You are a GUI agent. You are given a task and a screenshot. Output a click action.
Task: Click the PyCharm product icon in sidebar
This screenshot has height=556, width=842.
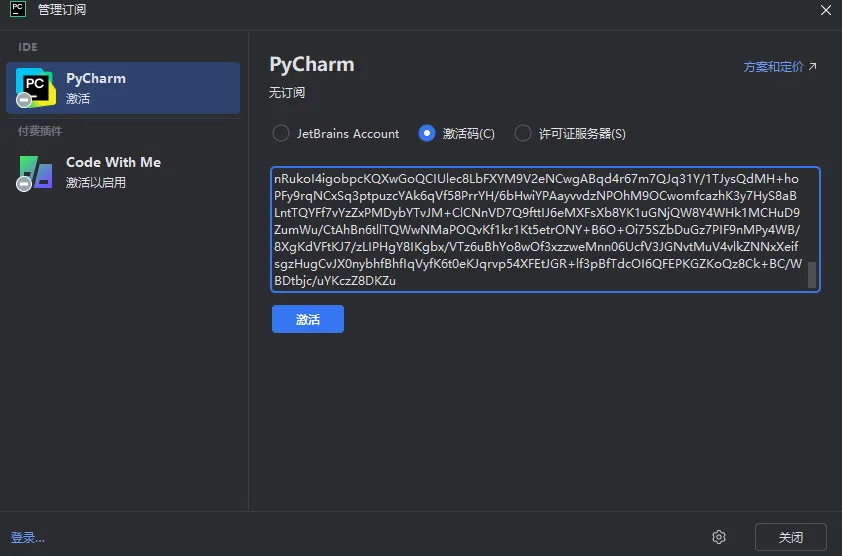point(35,88)
